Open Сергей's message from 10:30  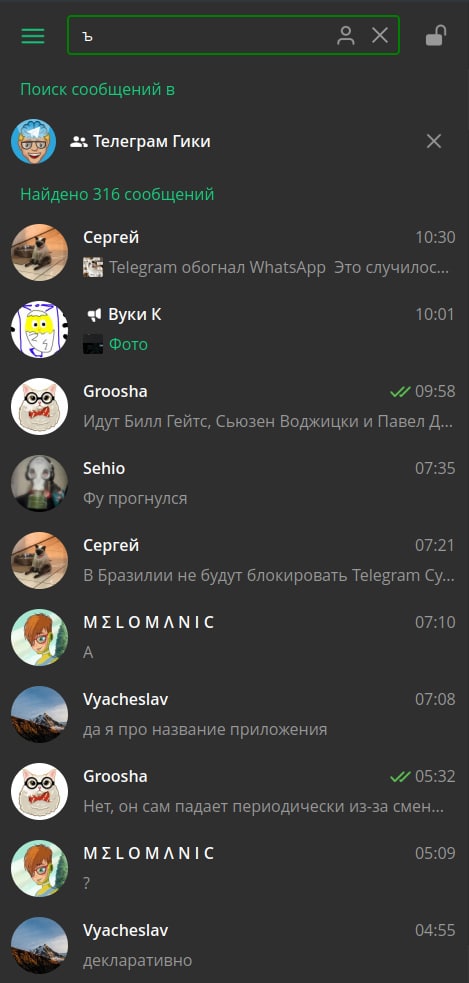click(234, 253)
